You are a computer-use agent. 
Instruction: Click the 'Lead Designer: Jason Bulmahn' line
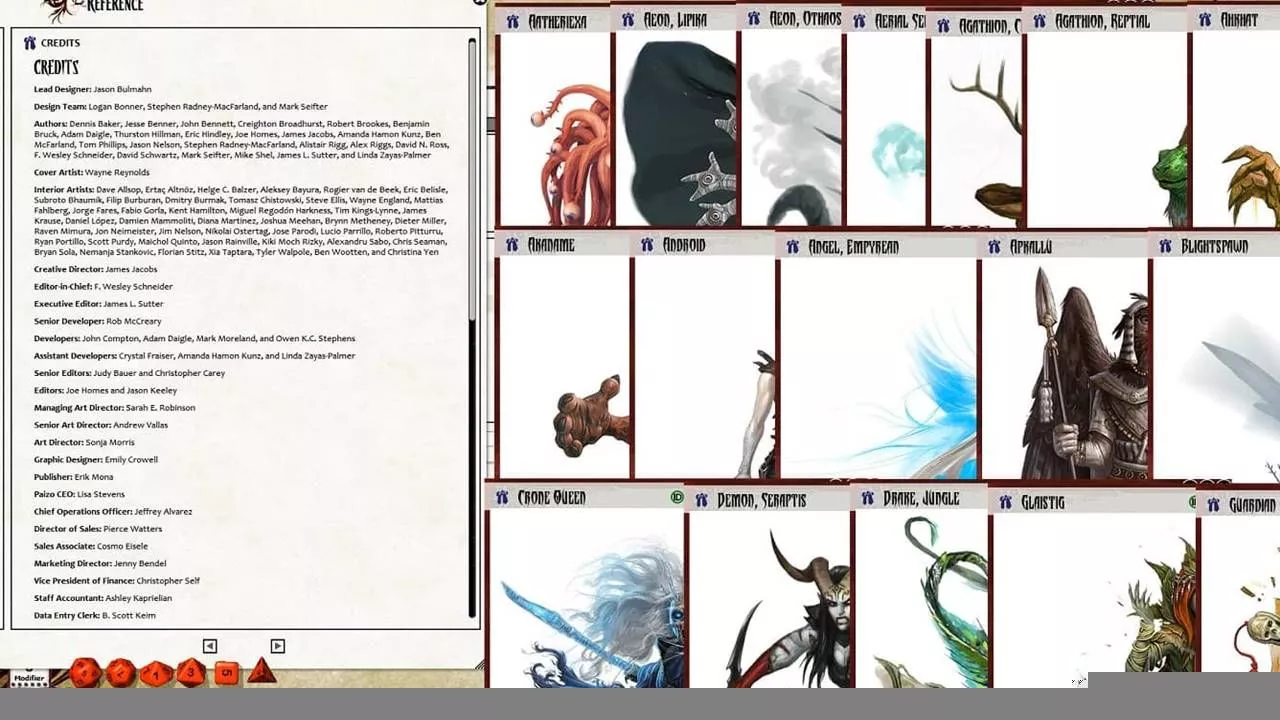point(93,89)
